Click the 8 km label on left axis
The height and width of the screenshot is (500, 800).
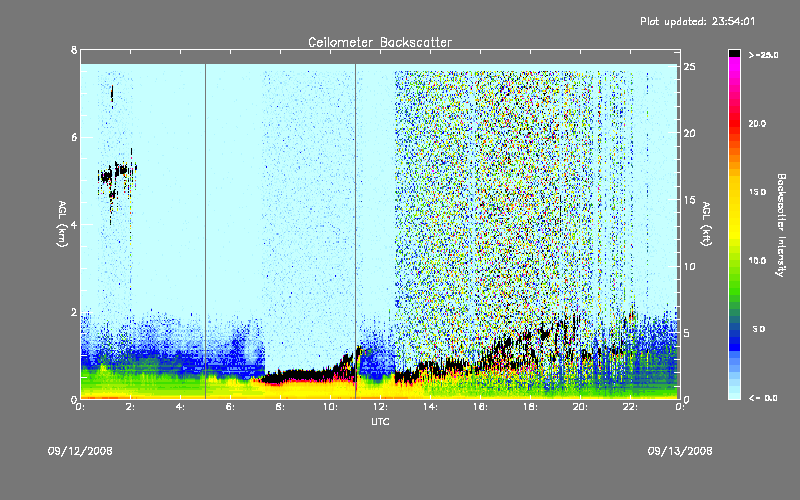[74, 50]
